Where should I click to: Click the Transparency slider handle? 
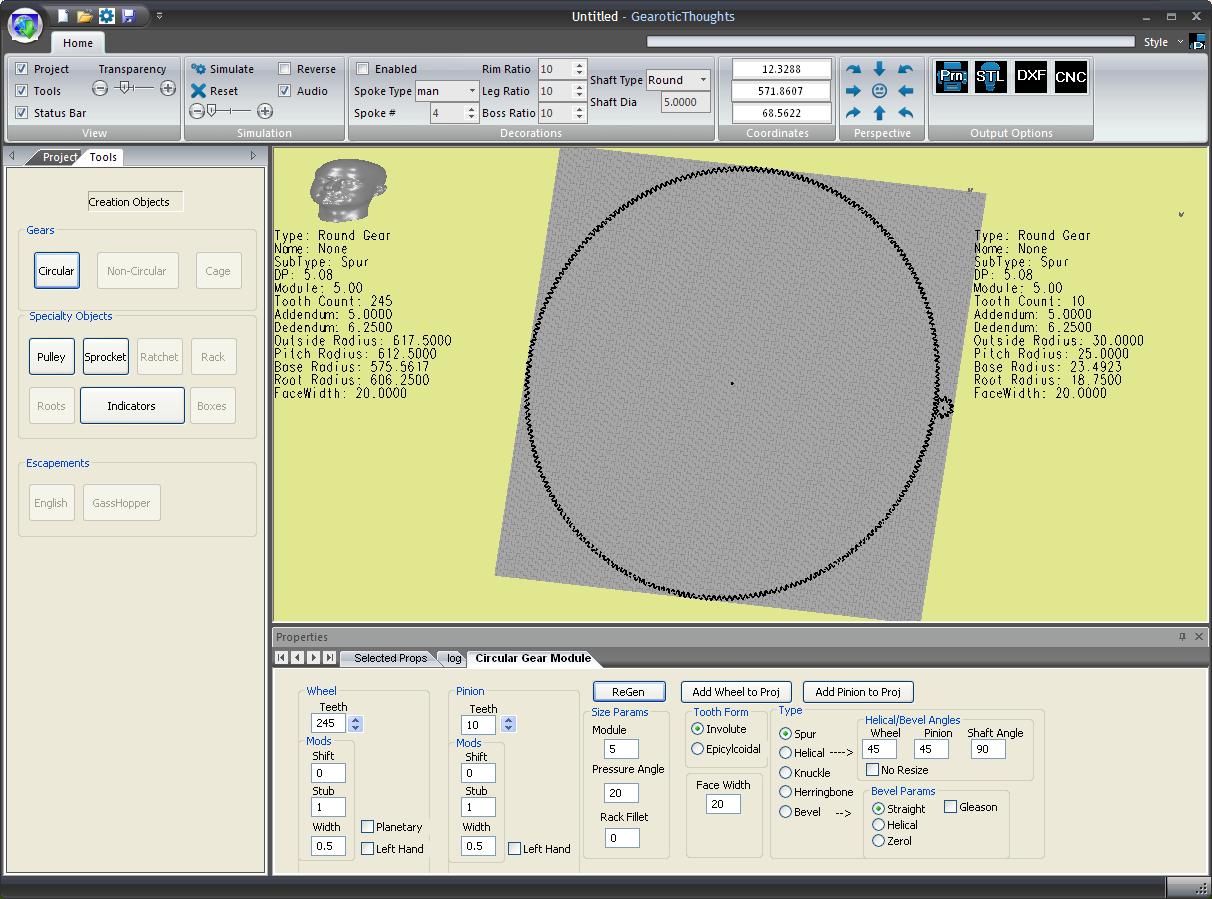pyautogui.click(x=124, y=88)
